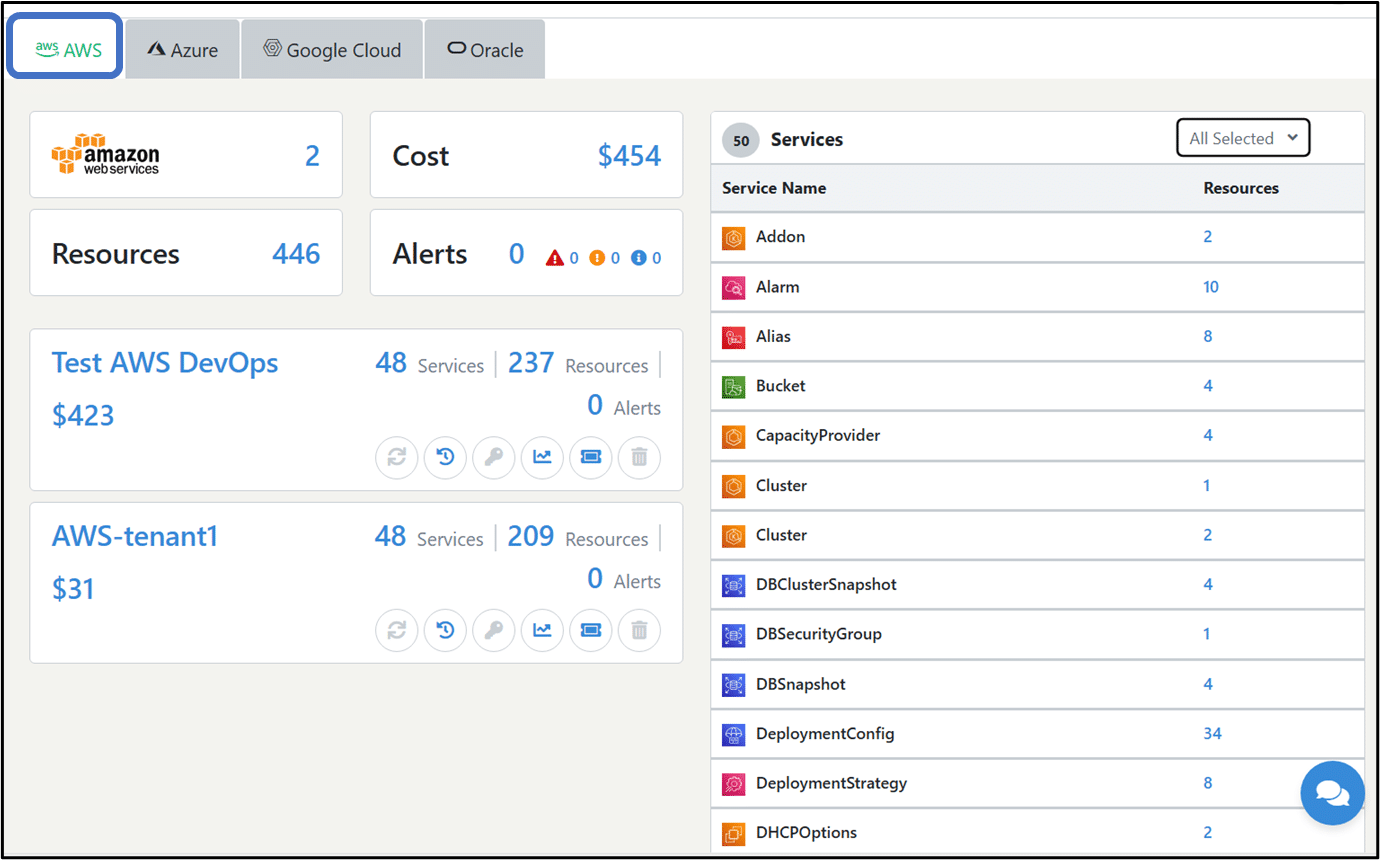
Task: Open the trend chart icon for AWS-tenant1
Action: pos(542,630)
